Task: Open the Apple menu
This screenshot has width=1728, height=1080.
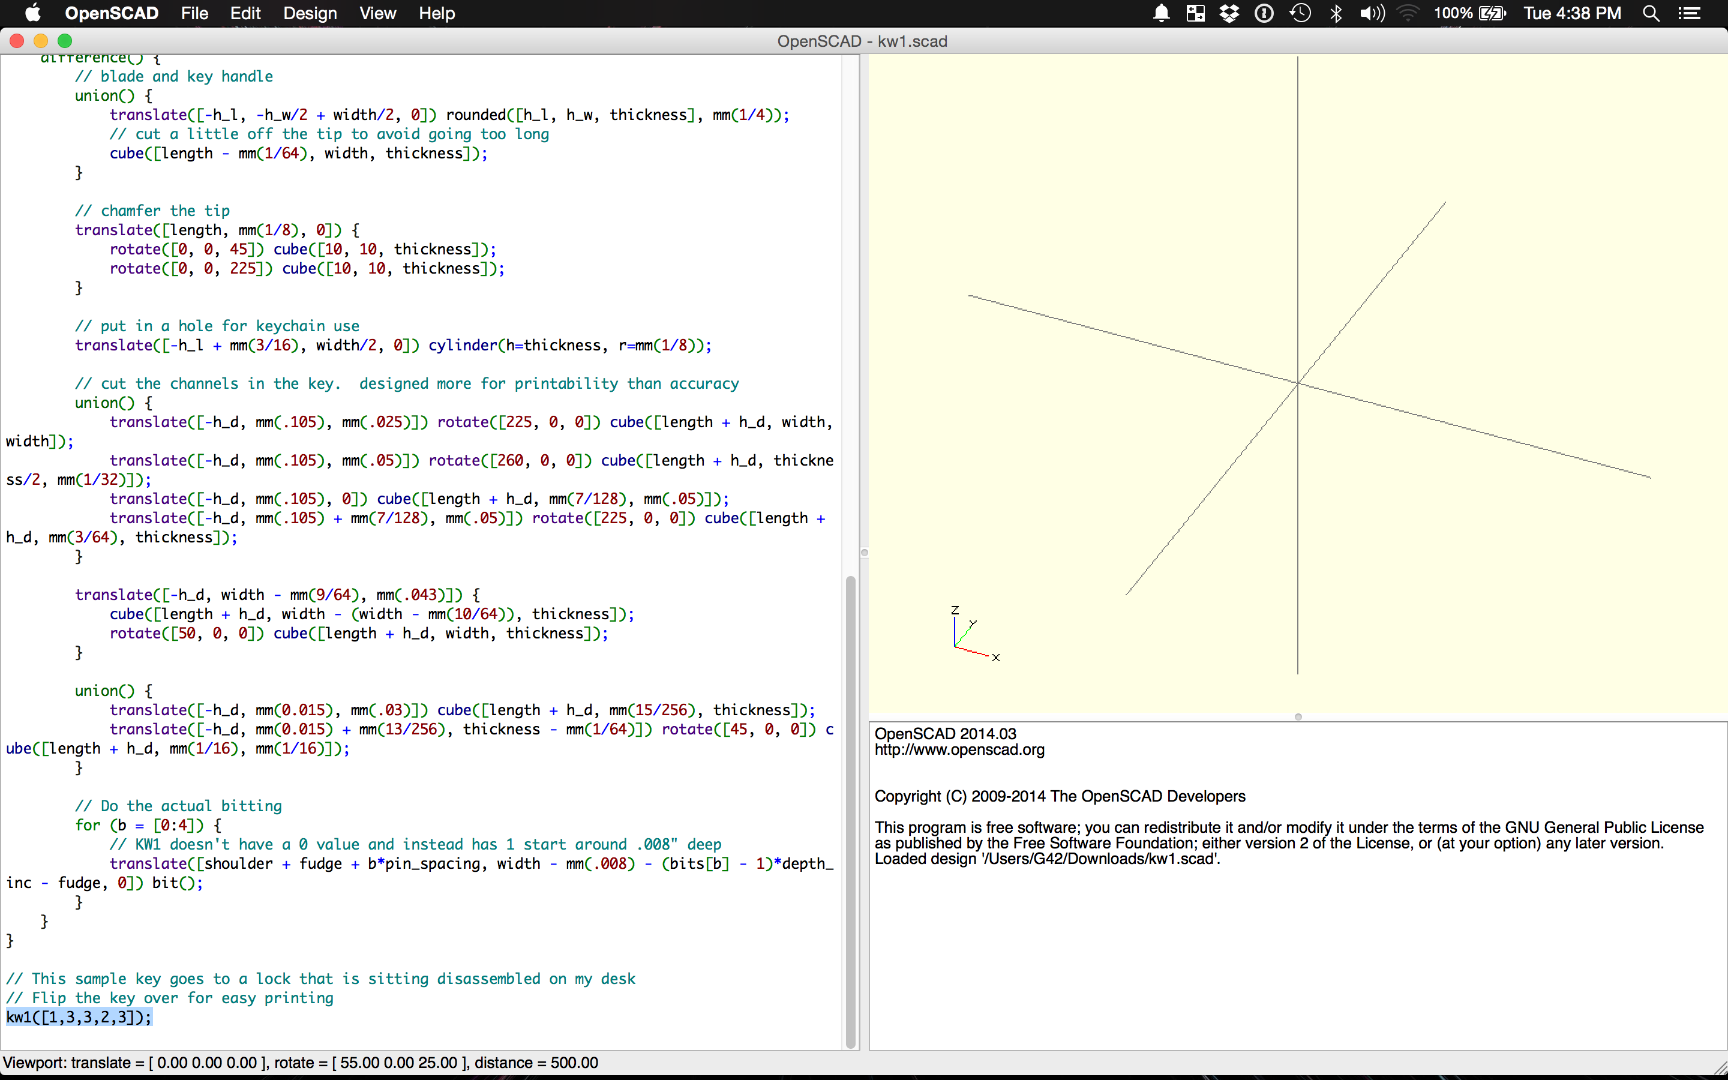Action: pyautogui.click(x=32, y=13)
